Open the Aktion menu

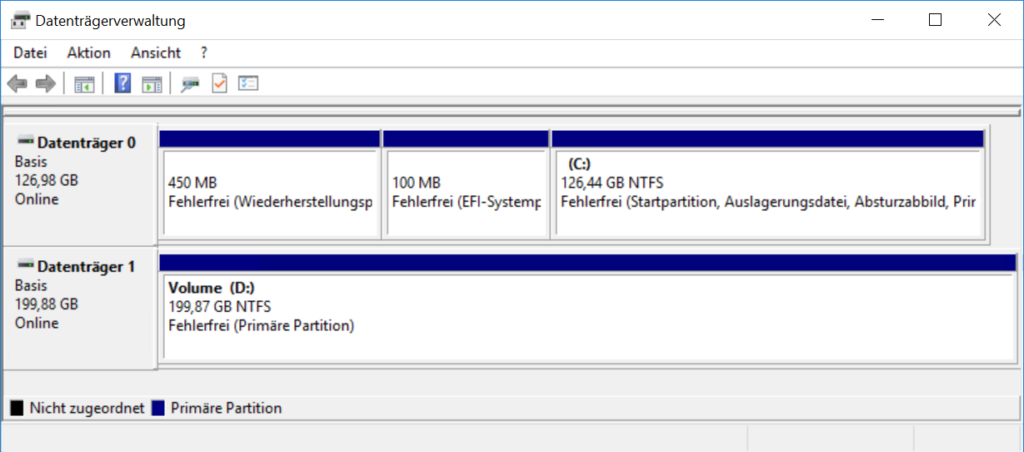point(88,52)
